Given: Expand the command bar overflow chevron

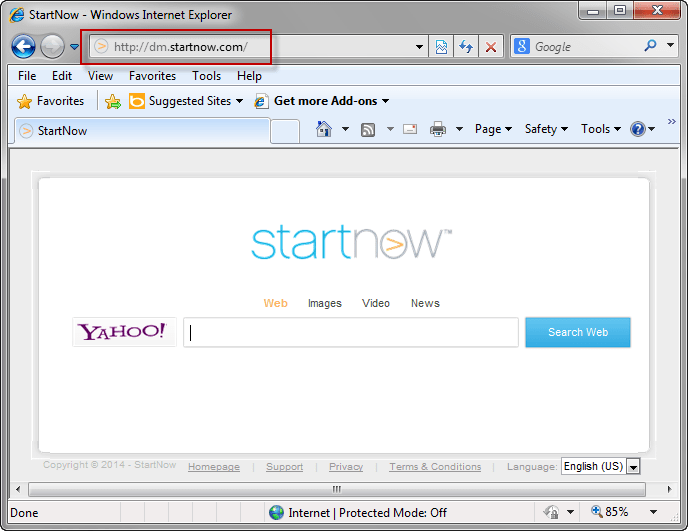Looking at the screenshot, I should (671, 122).
